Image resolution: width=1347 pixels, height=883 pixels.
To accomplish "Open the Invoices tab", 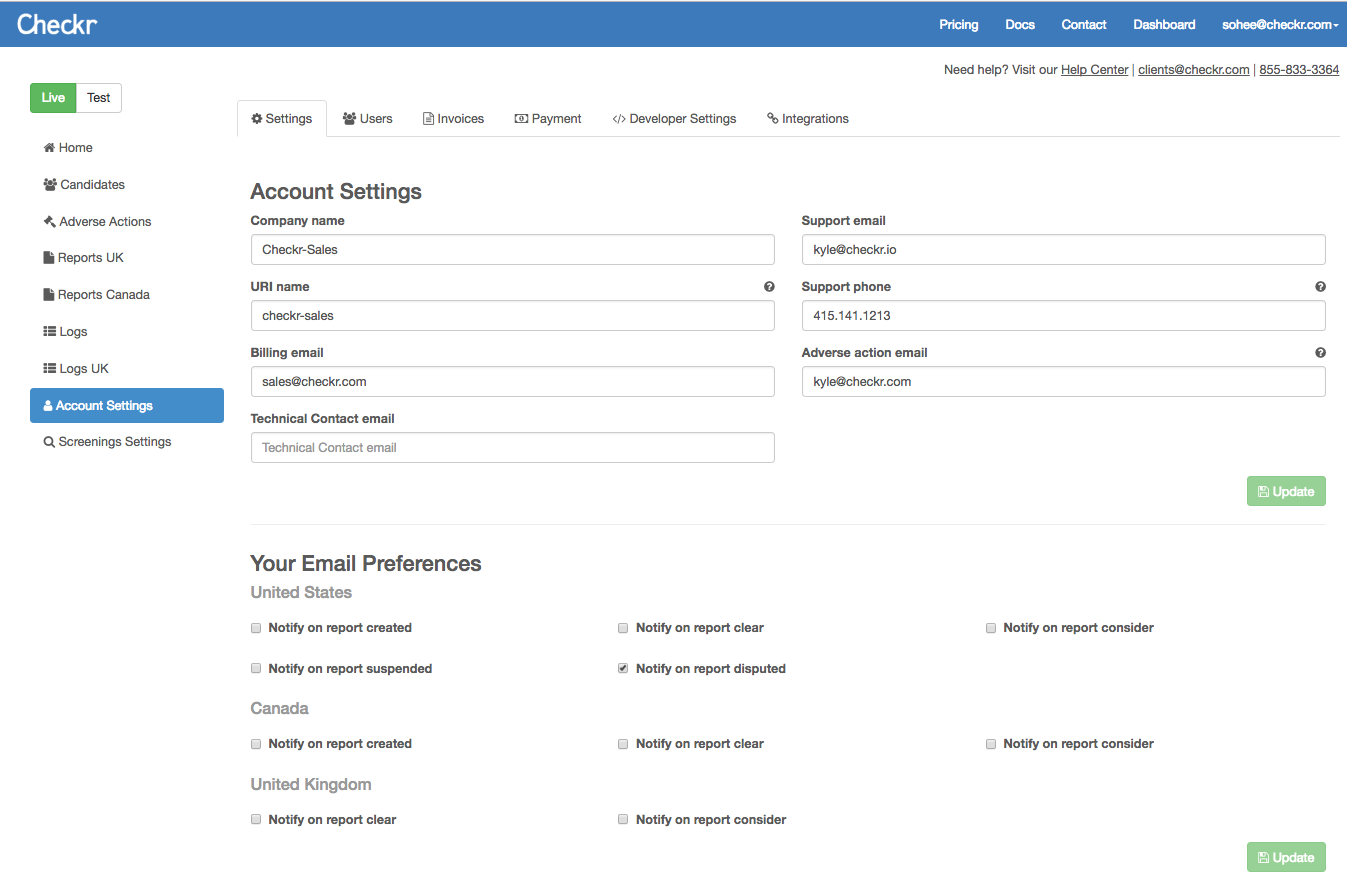I will 453,119.
